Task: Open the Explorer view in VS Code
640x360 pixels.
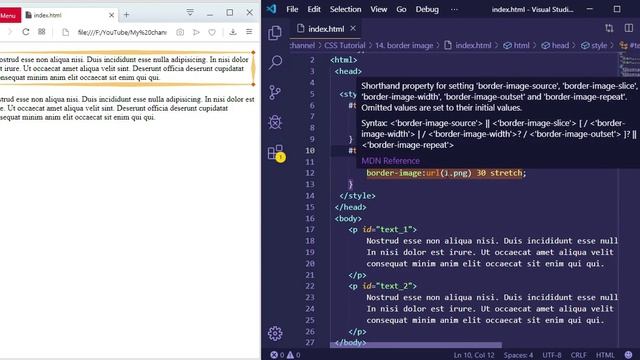Action: (275, 33)
